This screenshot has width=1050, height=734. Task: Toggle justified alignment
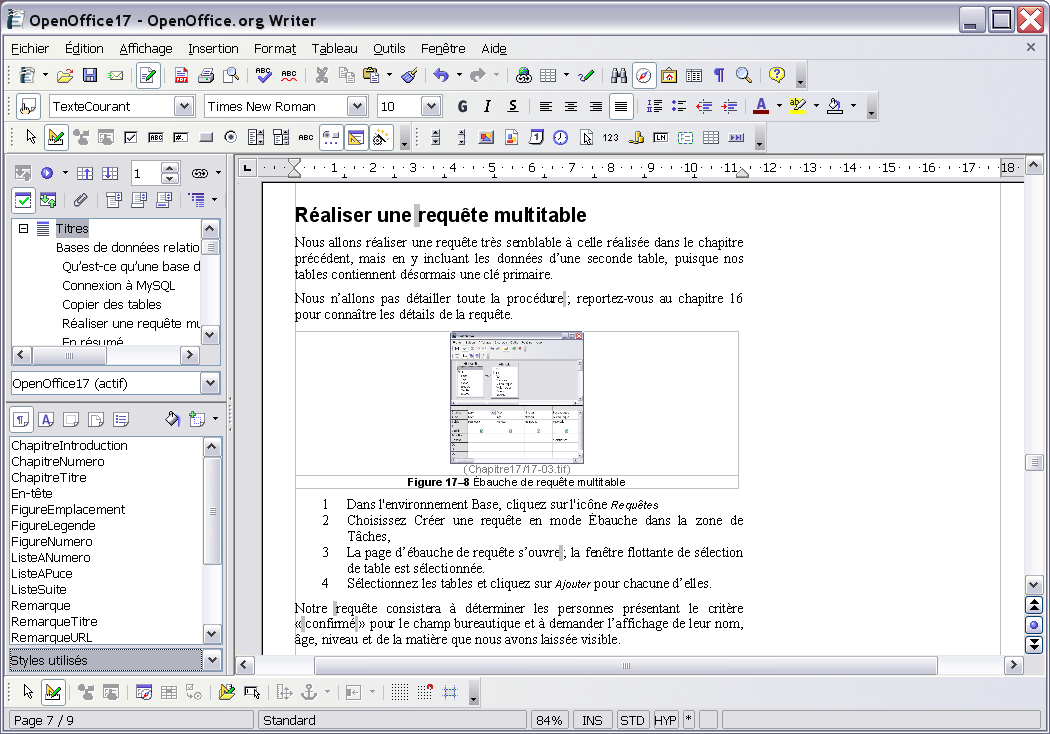[621, 106]
